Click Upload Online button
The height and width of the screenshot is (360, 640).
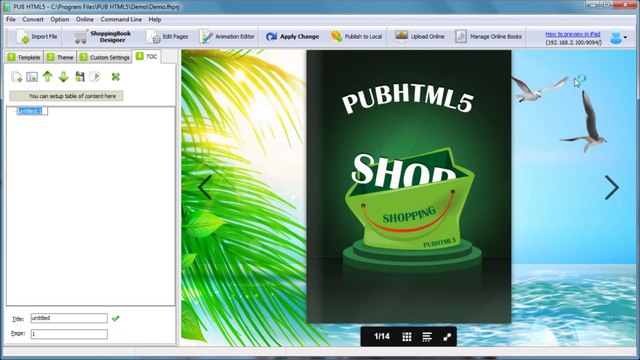pyautogui.click(x=420, y=37)
